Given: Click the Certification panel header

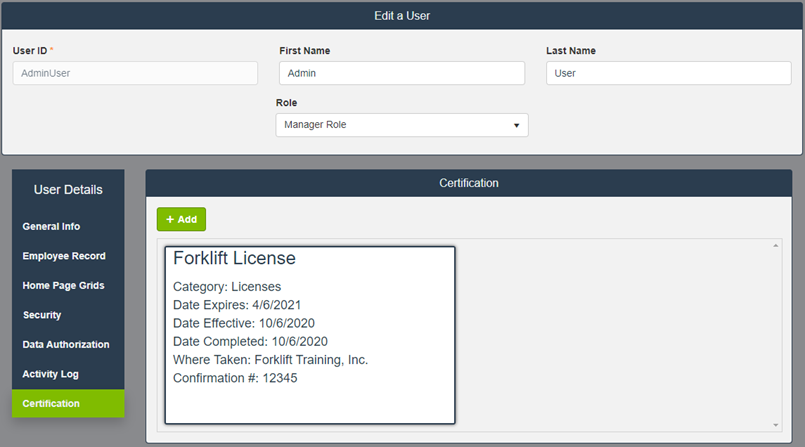Looking at the screenshot, I should (x=469, y=183).
